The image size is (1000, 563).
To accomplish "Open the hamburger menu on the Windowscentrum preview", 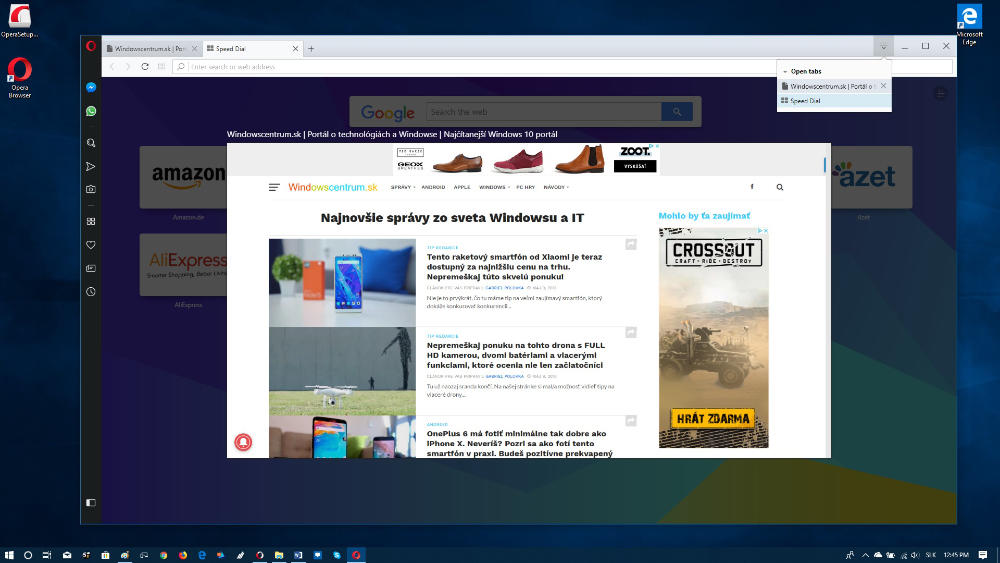I will pos(274,187).
